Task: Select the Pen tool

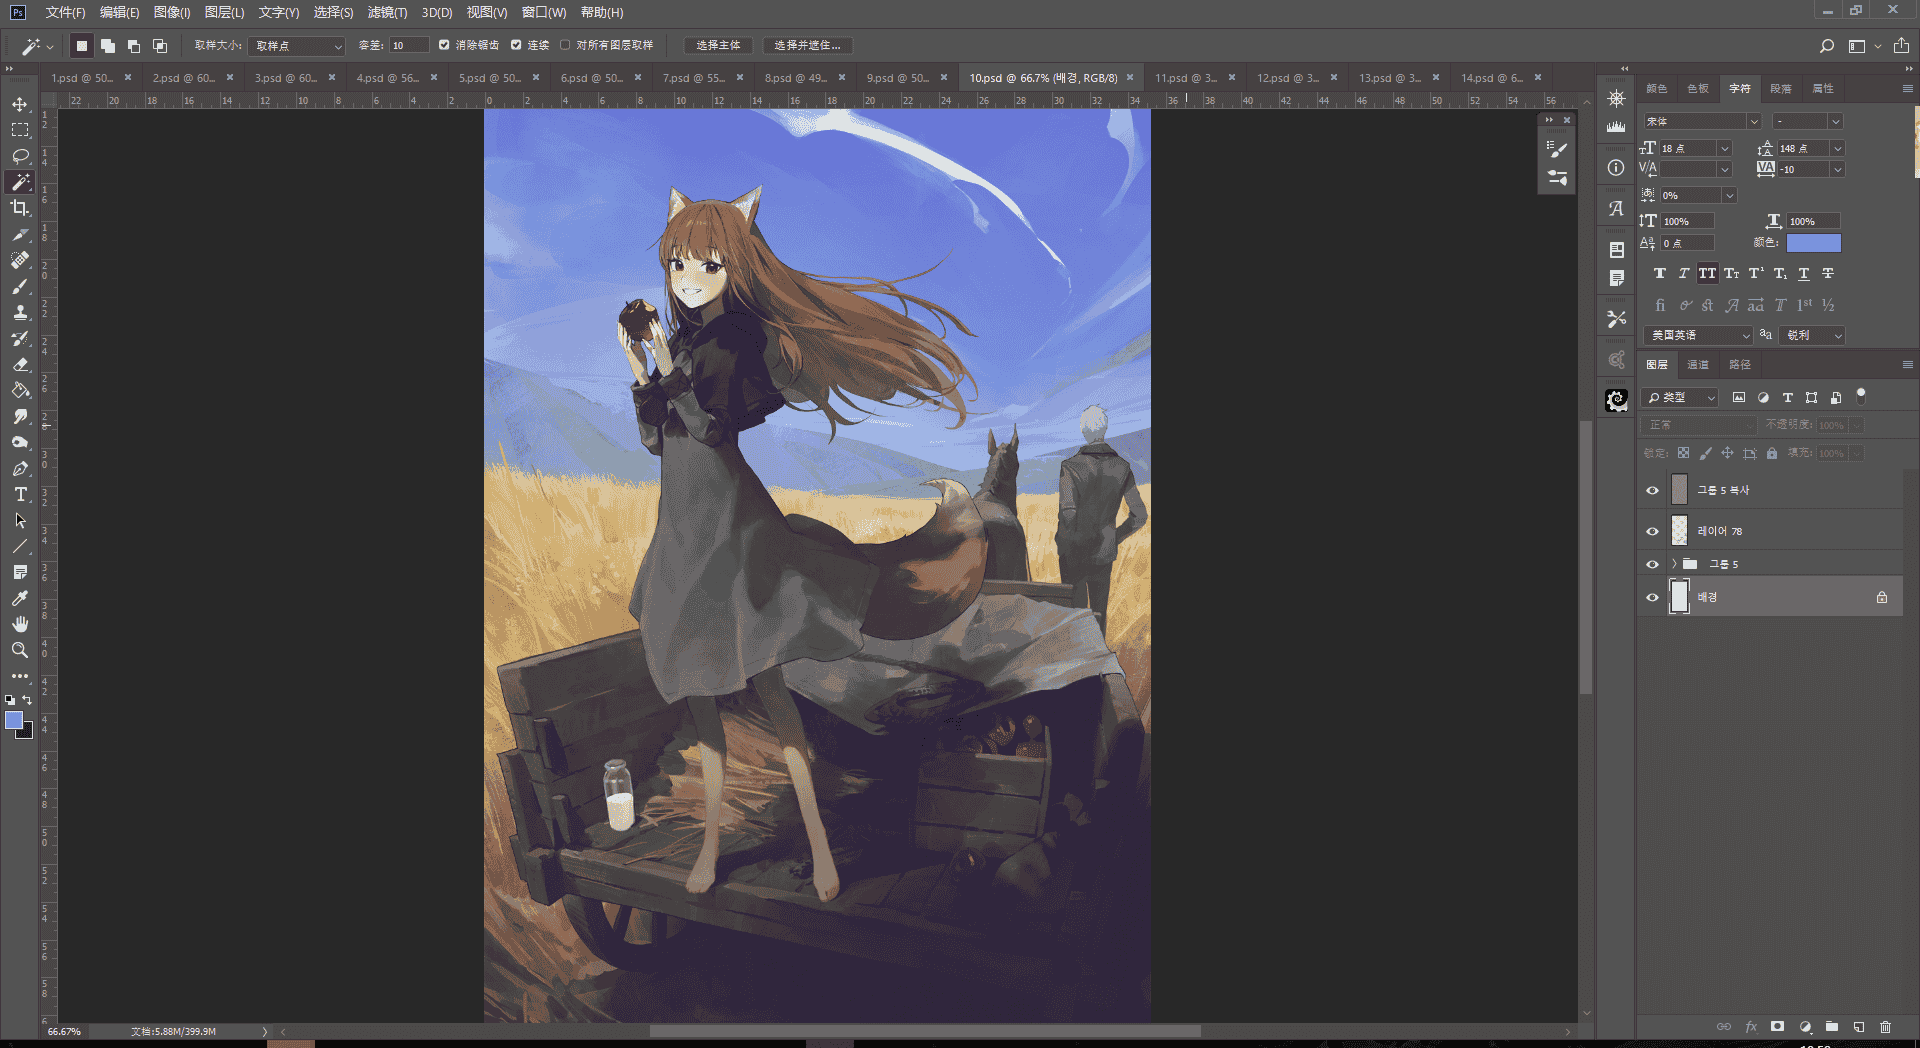Action: [20, 468]
